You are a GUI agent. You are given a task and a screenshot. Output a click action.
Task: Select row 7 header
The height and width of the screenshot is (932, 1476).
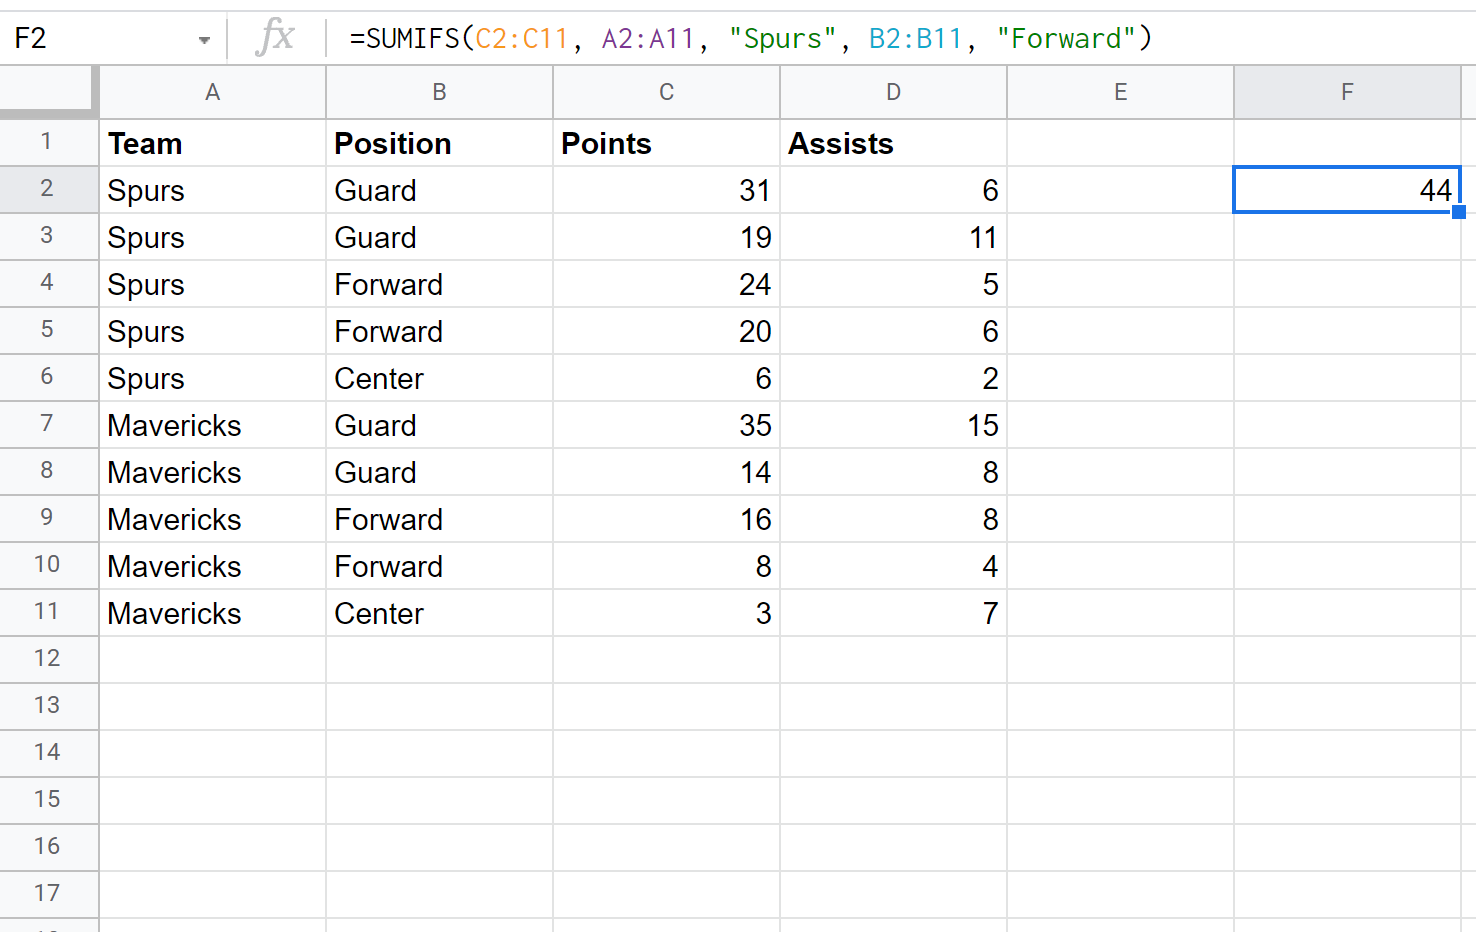48,424
